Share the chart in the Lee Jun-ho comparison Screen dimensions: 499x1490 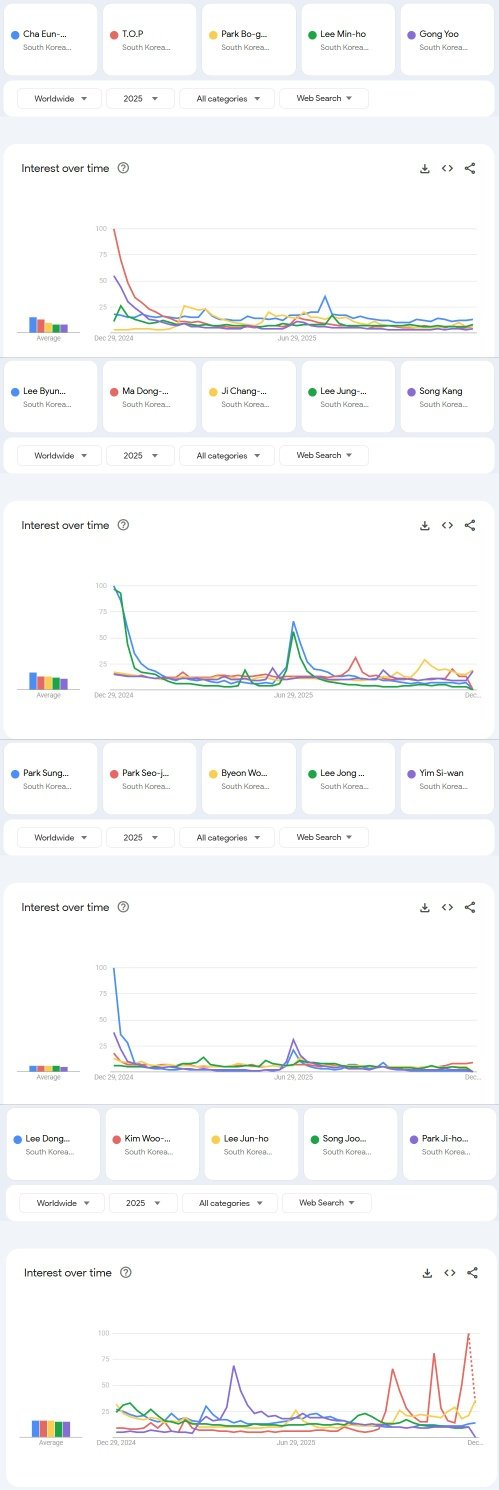pyautogui.click(x=473, y=1273)
